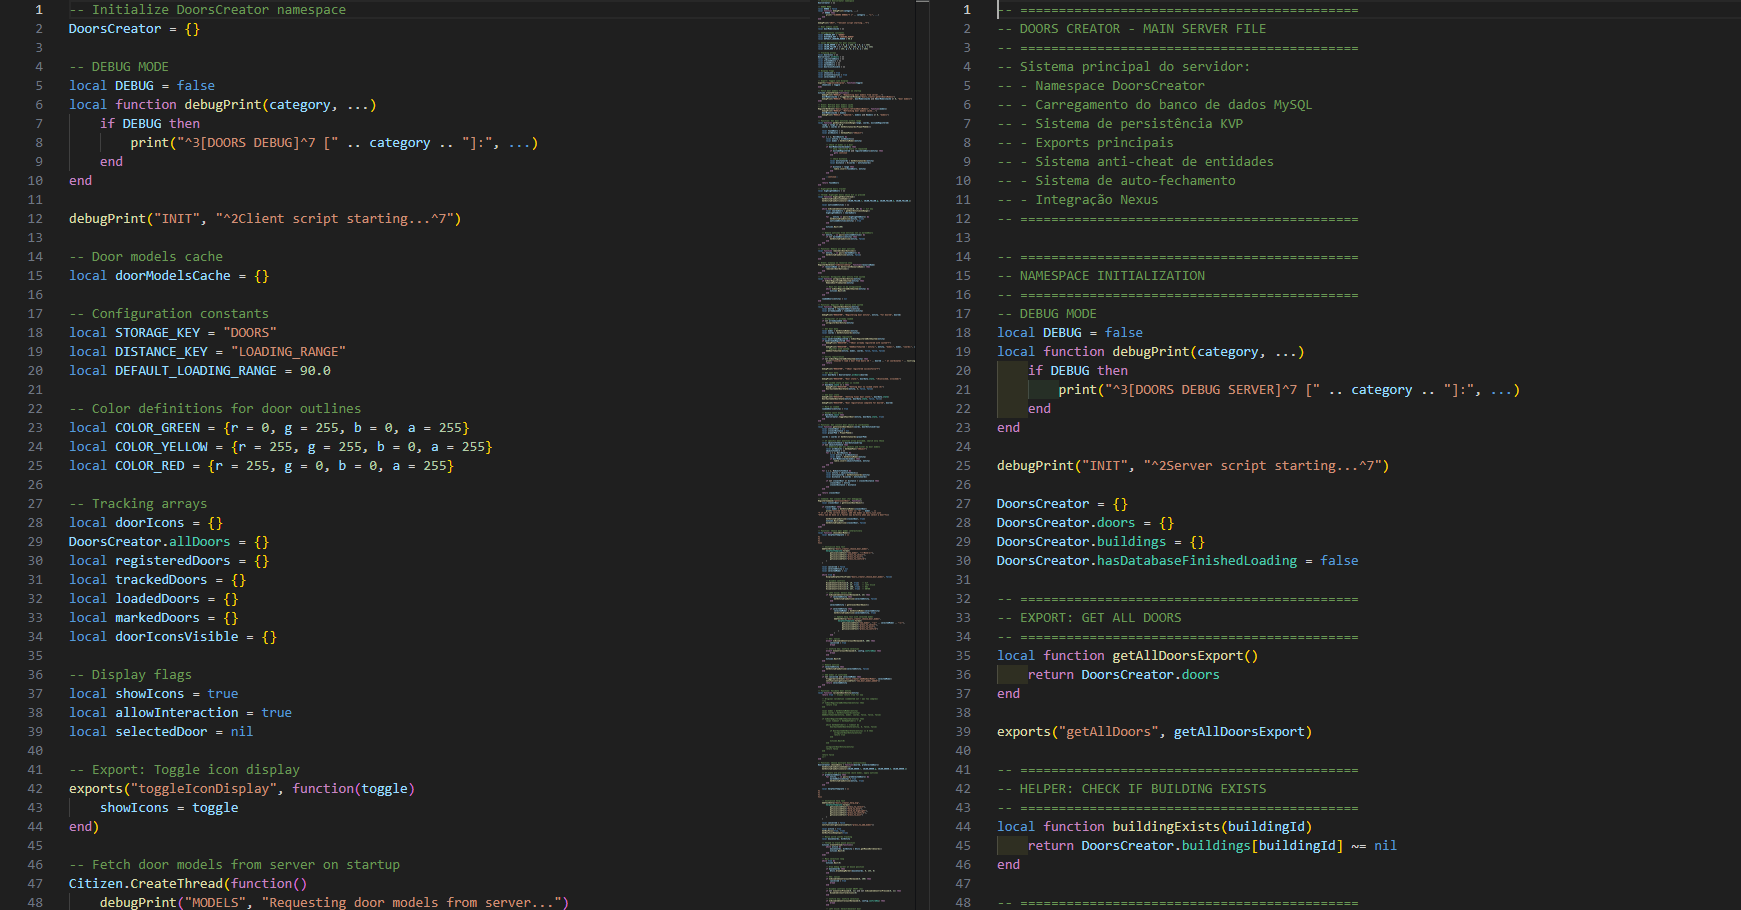Click 'DoorsCreator.allDoors = {}' line
The width and height of the screenshot is (1741, 910).
tap(169, 541)
